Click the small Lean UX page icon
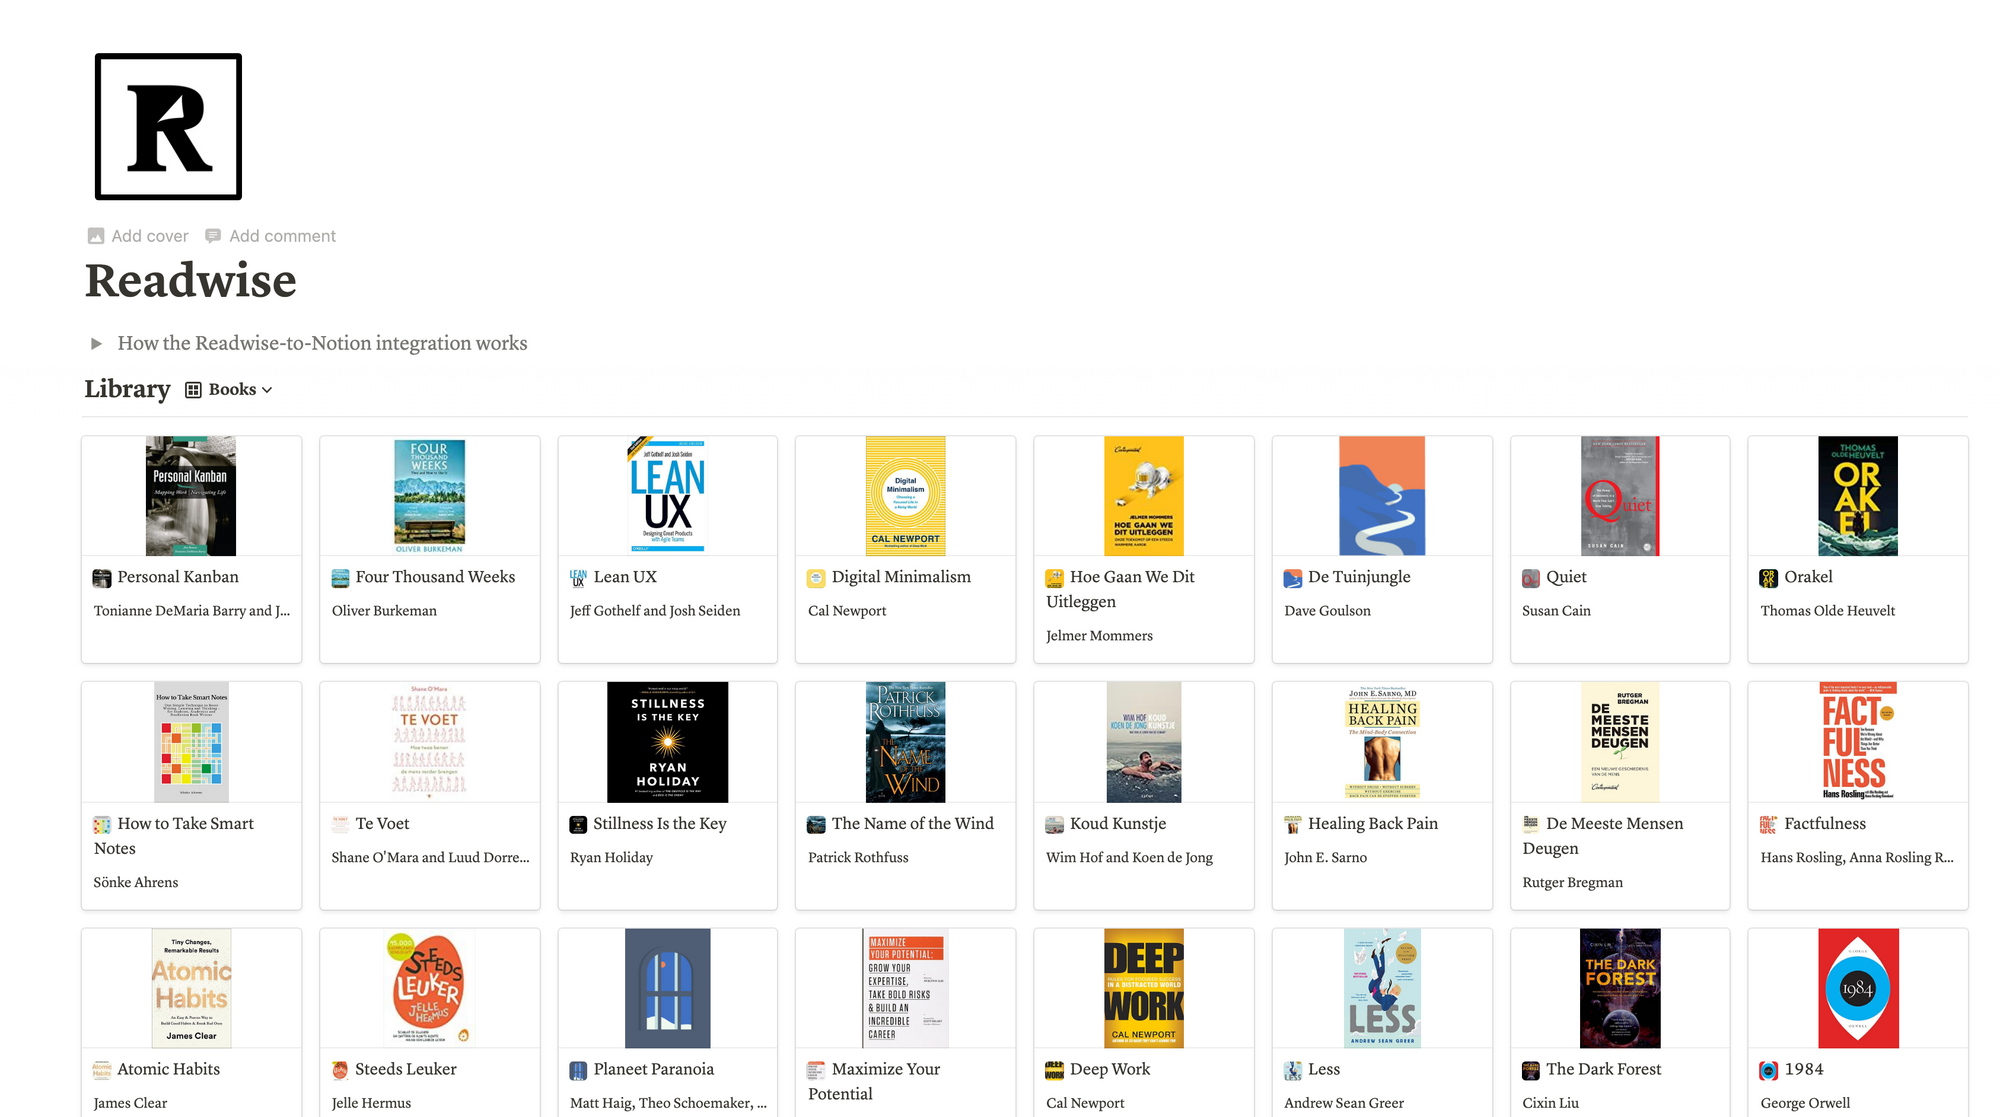Viewport: 2000px width, 1117px height. (x=578, y=578)
